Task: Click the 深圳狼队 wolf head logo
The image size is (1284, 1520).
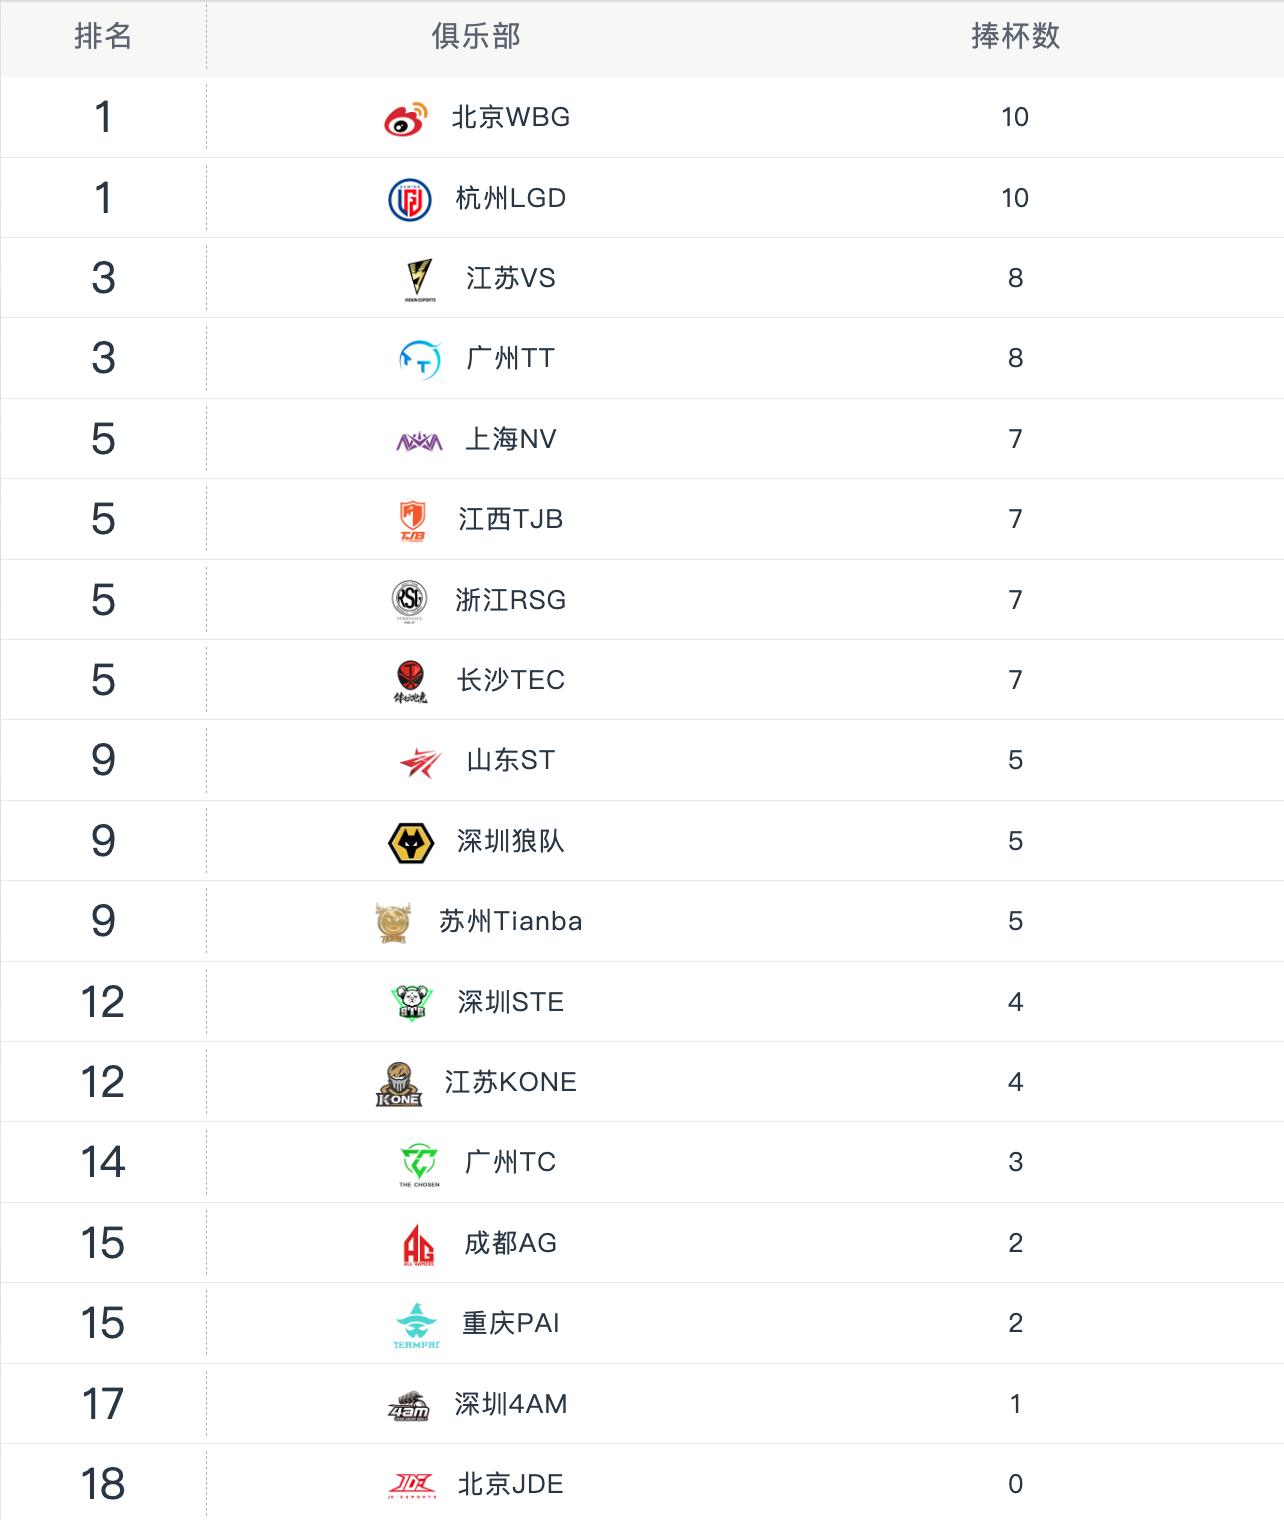Action: [x=410, y=842]
